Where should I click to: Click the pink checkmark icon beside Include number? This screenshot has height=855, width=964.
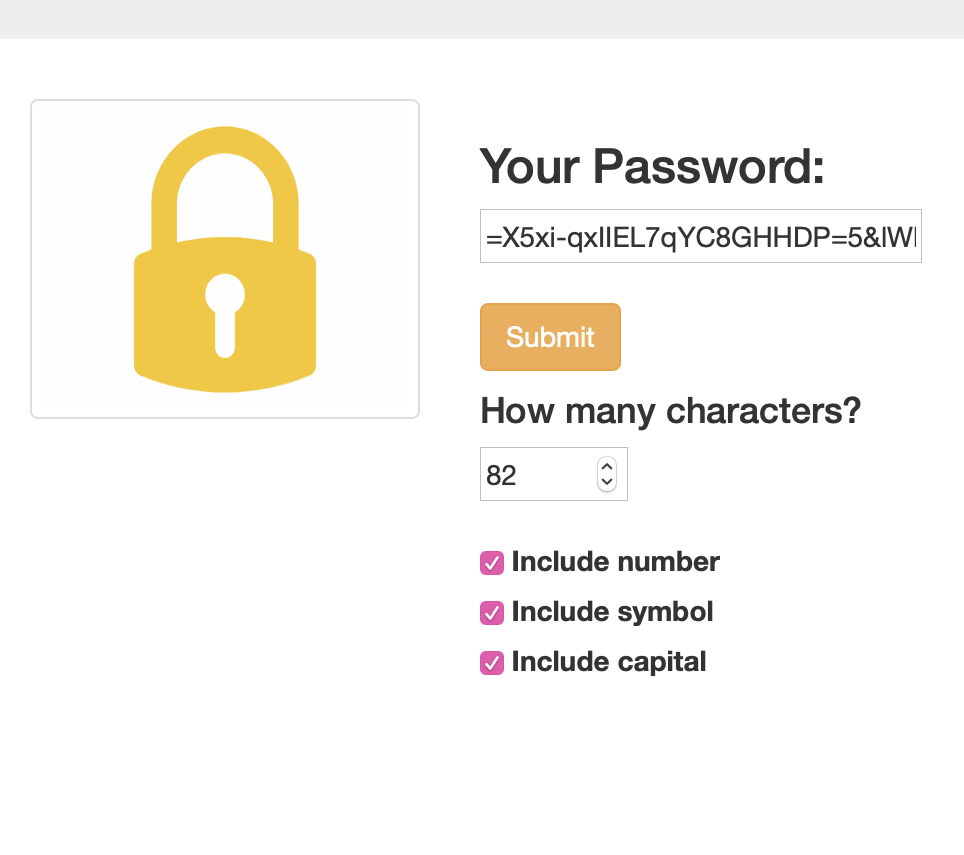(x=491, y=563)
